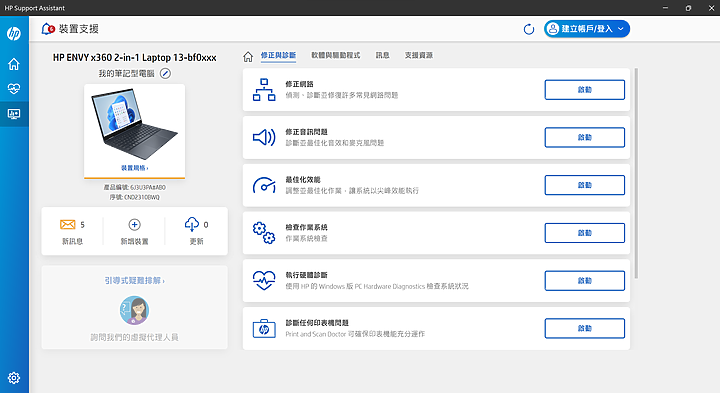Click the updates count 0
The image size is (720, 393).
(206, 225)
